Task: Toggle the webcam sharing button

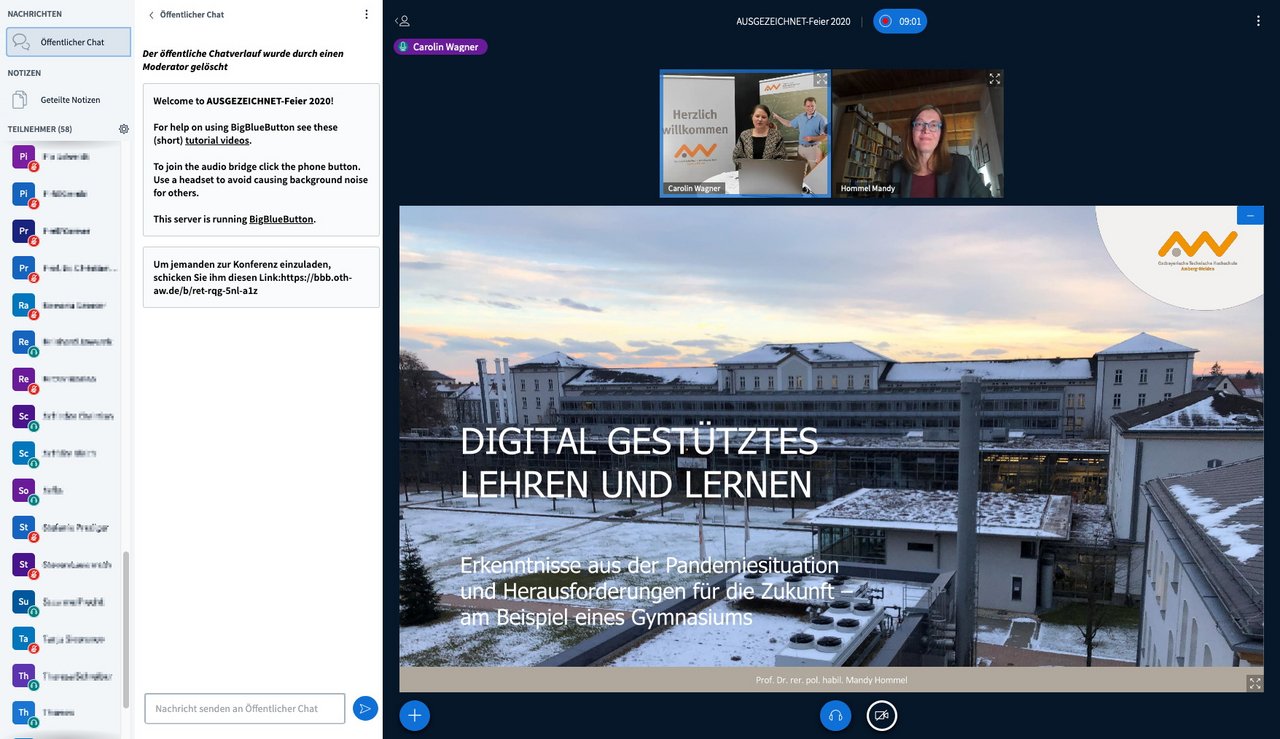Action: tap(881, 715)
